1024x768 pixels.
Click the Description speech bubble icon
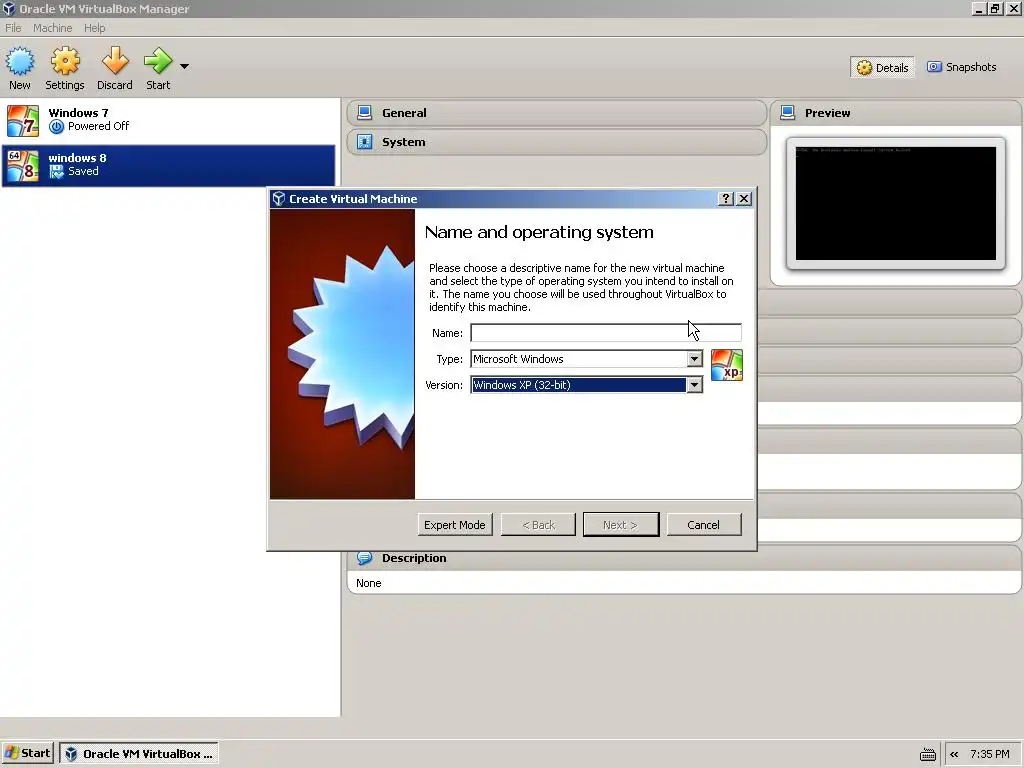coord(364,558)
